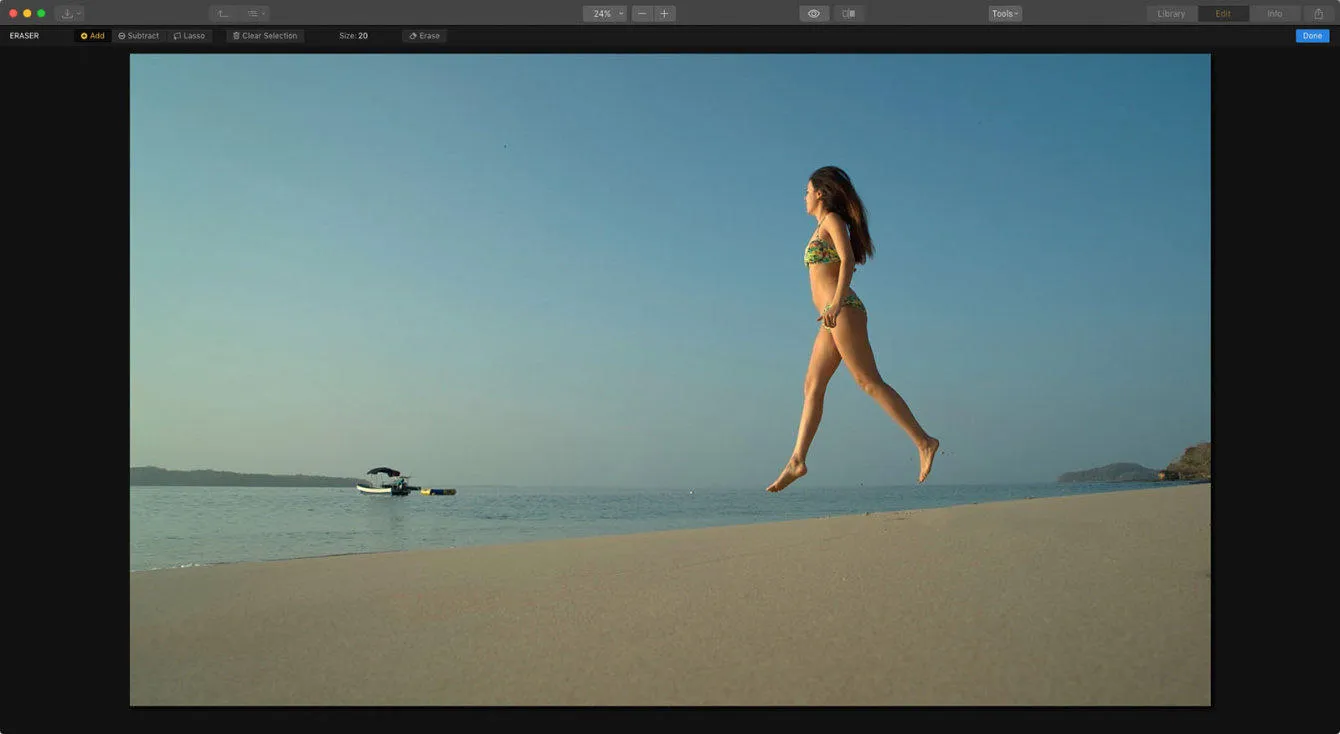1340x734 pixels.
Task: Switch to the Library tab
Action: click(x=1171, y=14)
